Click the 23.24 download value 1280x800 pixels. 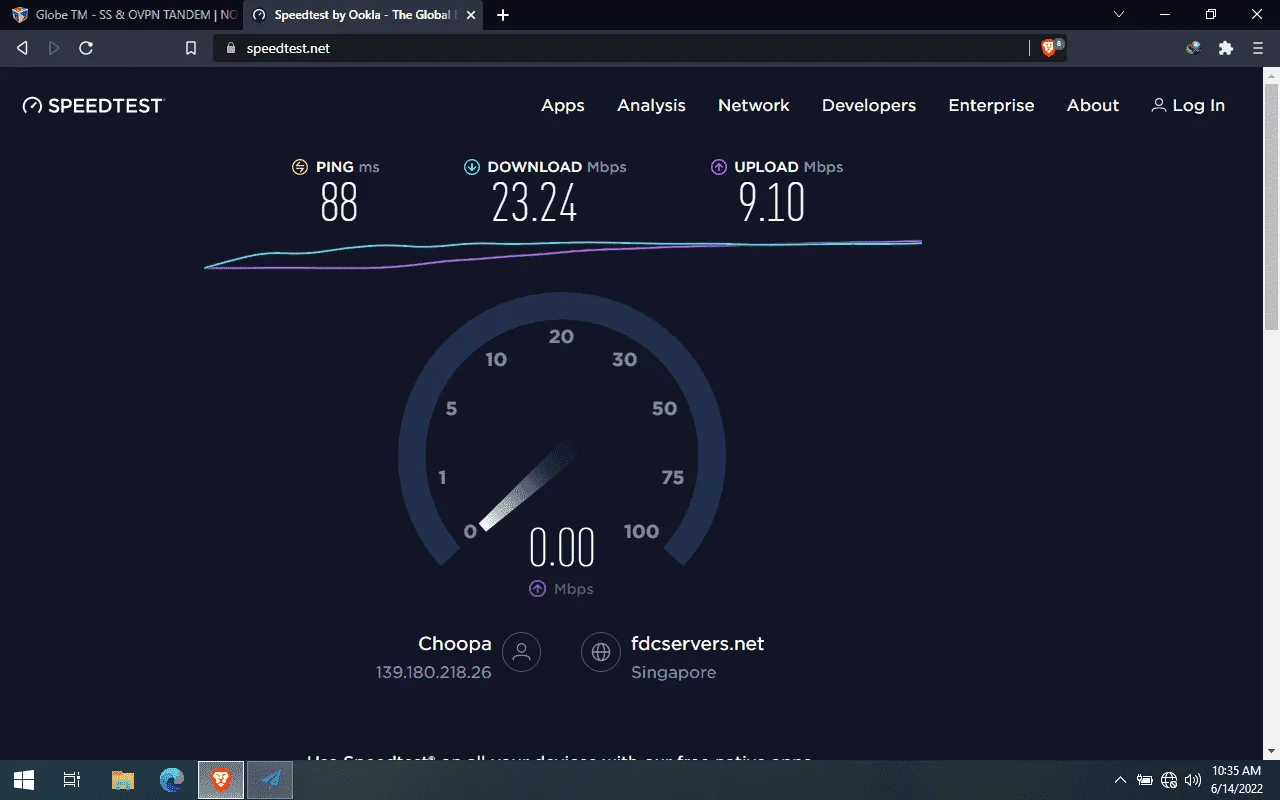(x=535, y=204)
